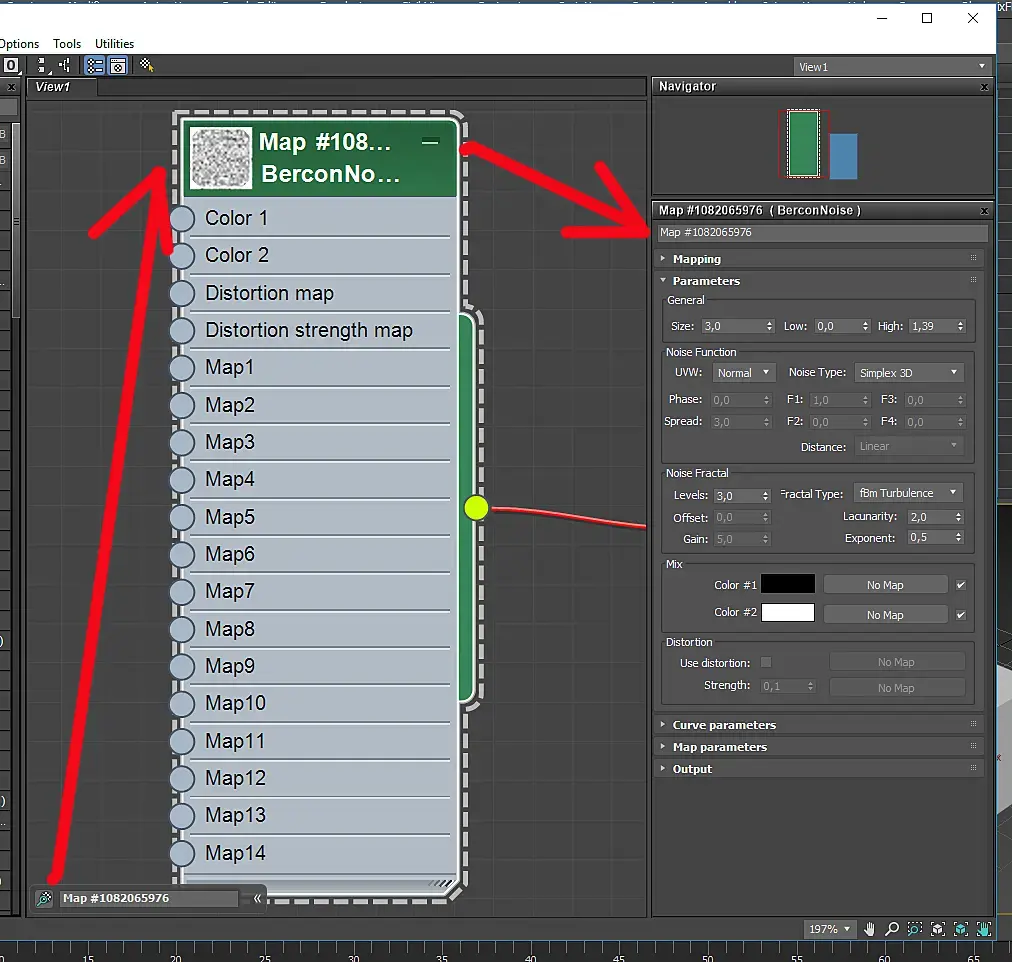Click the Map14 input socket
1012x962 pixels.
pyautogui.click(x=182, y=853)
